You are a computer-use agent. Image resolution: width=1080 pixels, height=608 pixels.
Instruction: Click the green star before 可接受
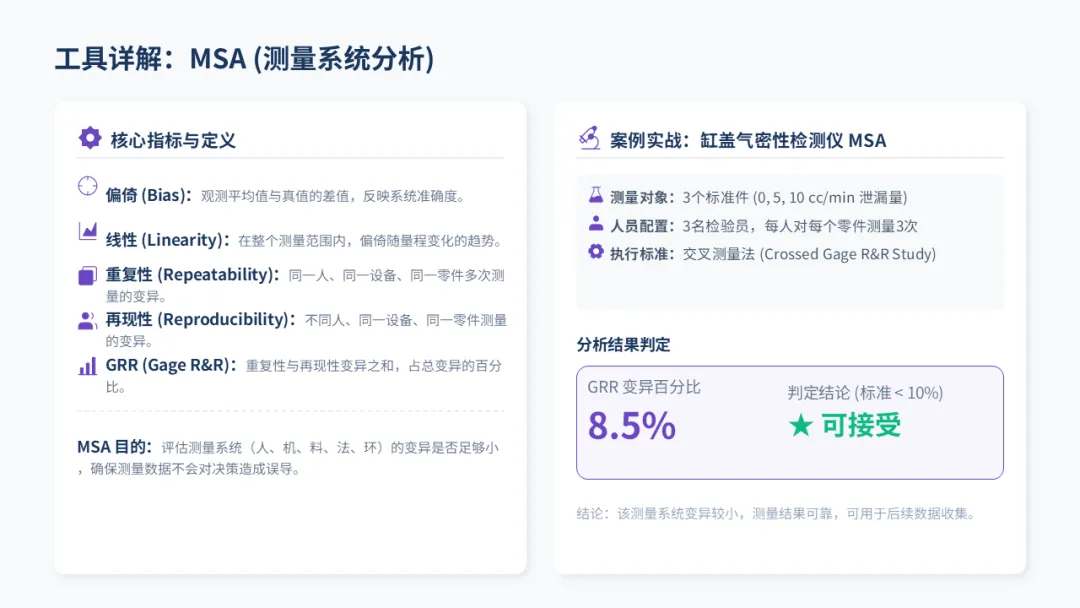pos(800,426)
